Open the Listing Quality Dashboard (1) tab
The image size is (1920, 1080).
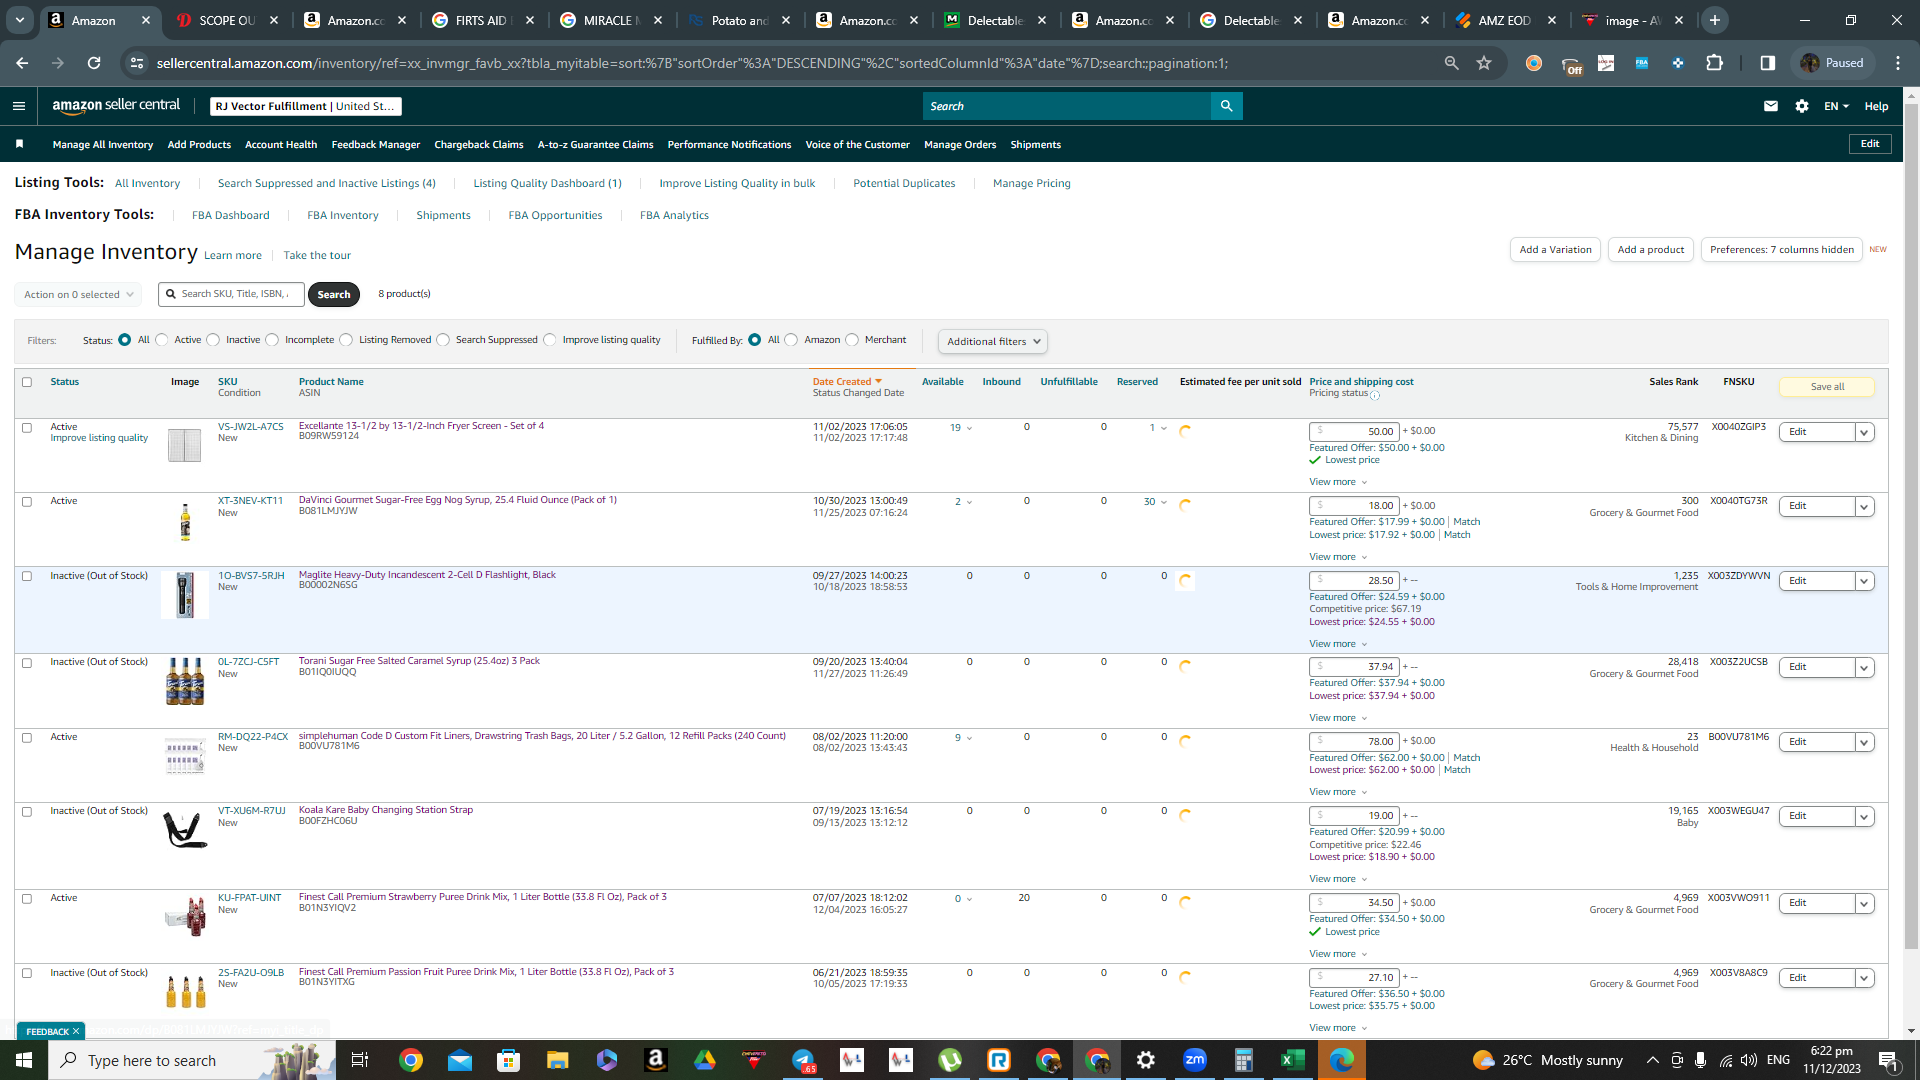coord(547,184)
